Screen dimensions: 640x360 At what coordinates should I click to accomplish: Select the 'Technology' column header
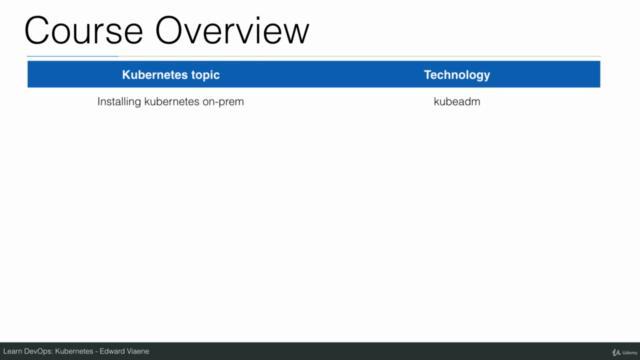[x=457, y=75]
